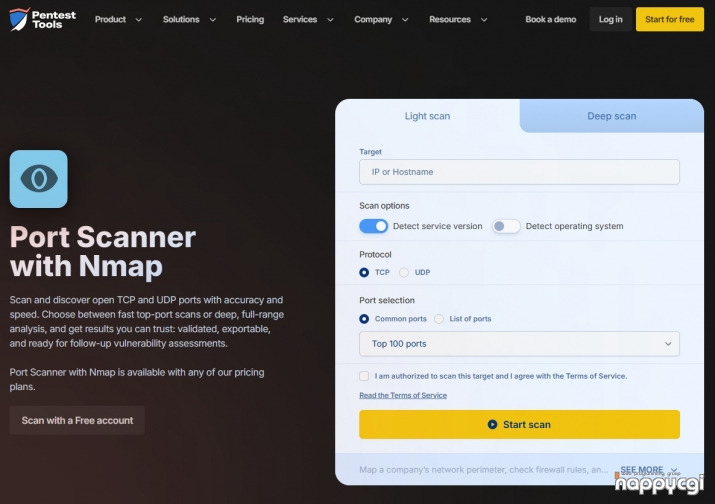715x504 pixels.
Task: Expand the Solutions menu chevron
Action: [212, 20]
